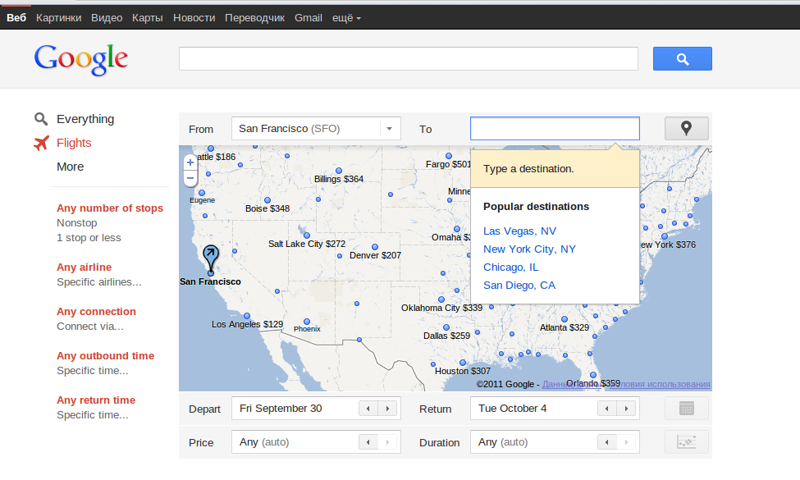This screenshot has height=480, width=800.
Task: Select the Billings $364 map dot
Action: point(339,170)
